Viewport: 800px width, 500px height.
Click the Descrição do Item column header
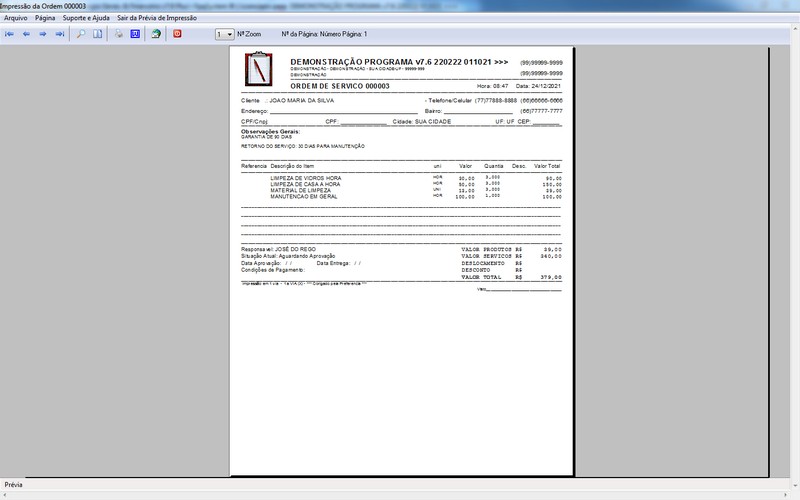[292, 166]
